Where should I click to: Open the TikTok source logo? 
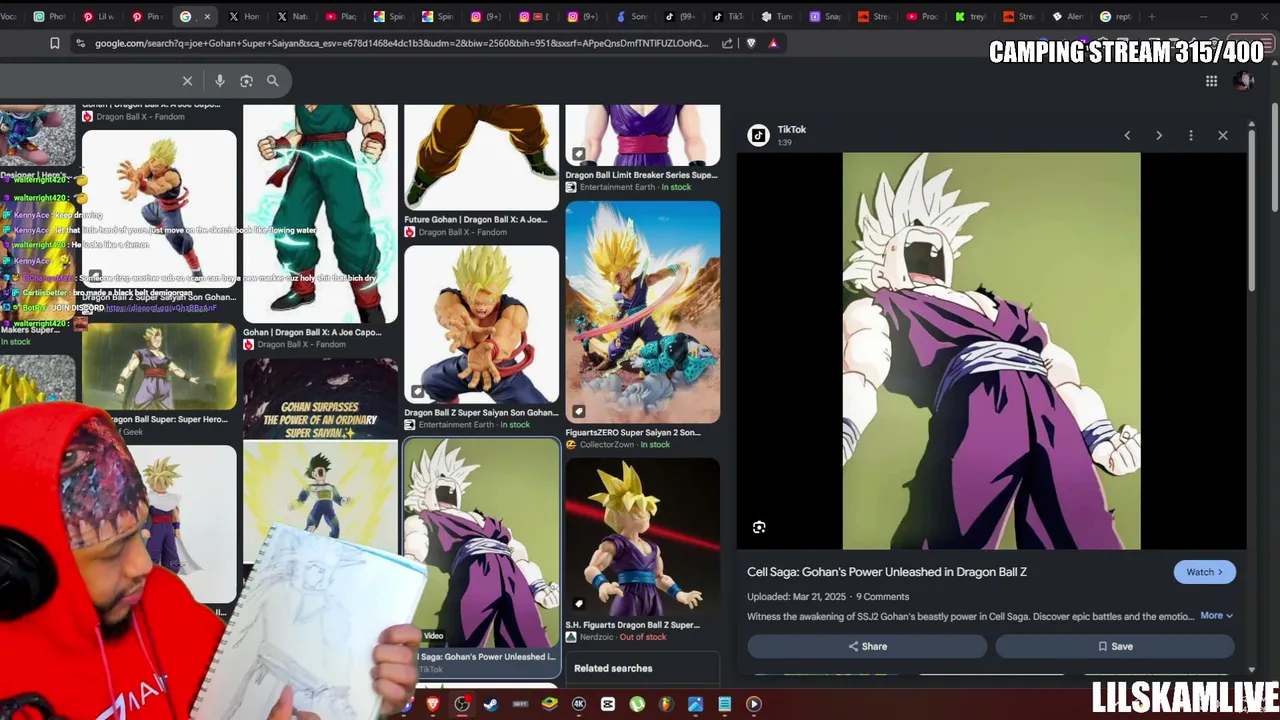759,135
